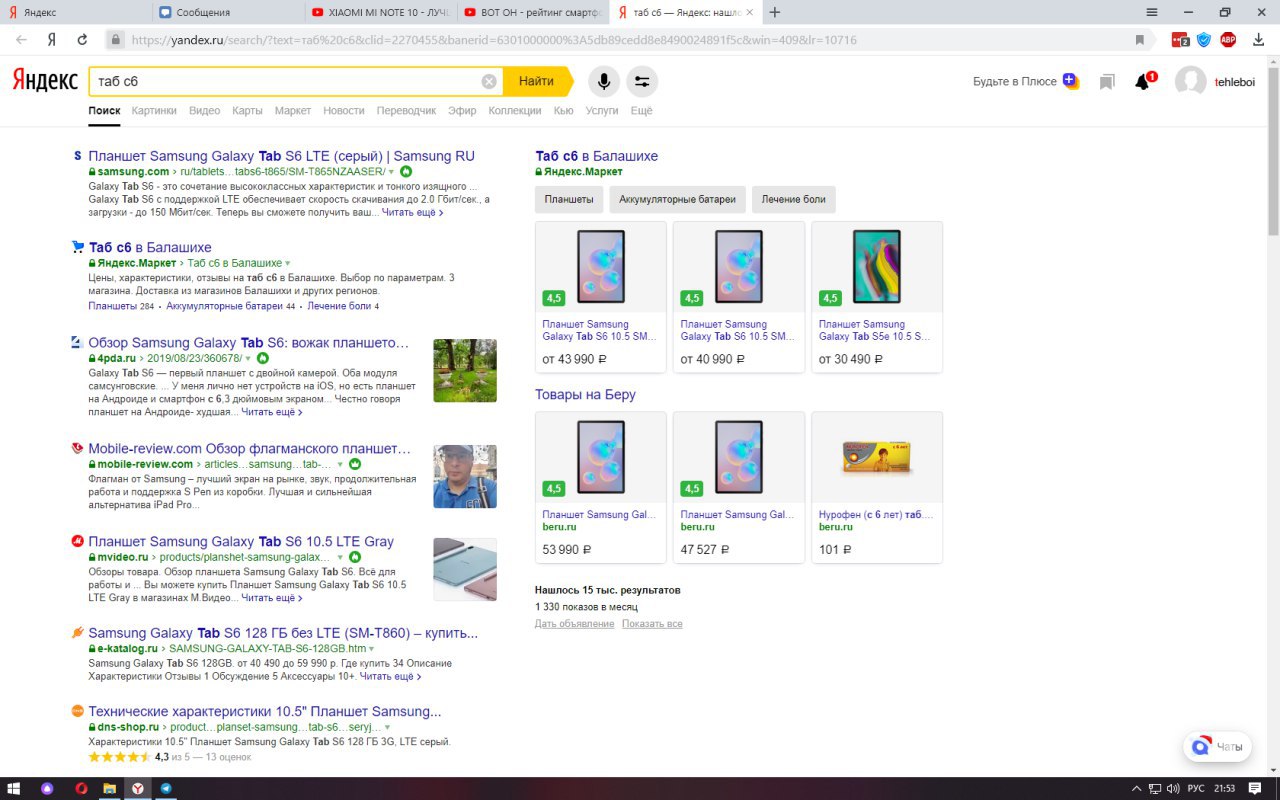Focus the Yandex search input field
Screen dimensions: 1280x800
click(x=285, y=81)
